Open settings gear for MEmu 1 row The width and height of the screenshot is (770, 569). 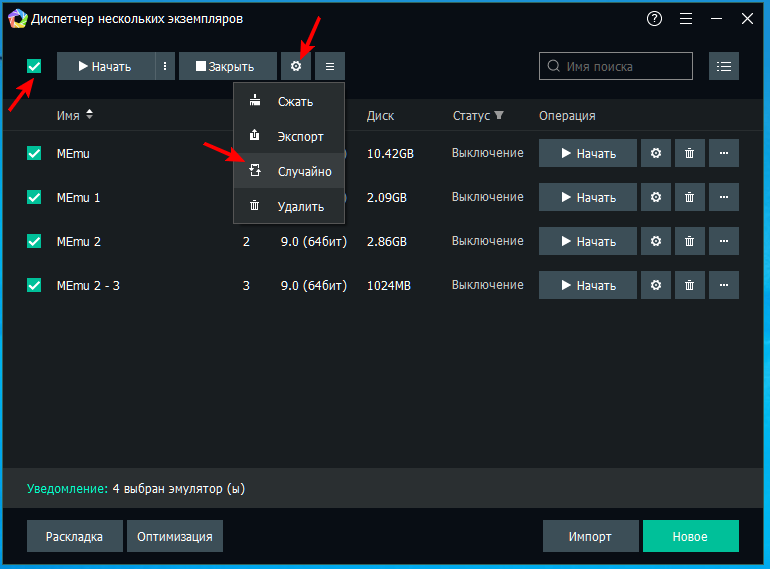click(656, 197)
